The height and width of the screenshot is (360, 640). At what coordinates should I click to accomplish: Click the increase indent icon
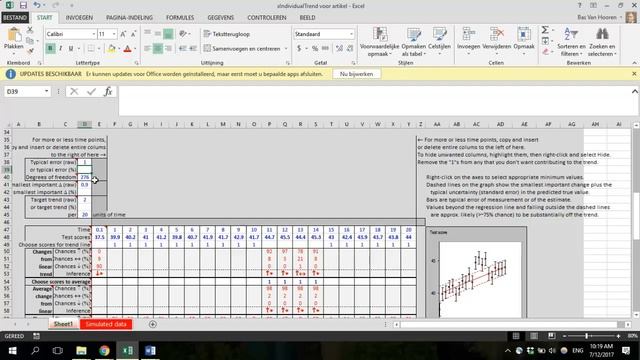coord(193,49)
